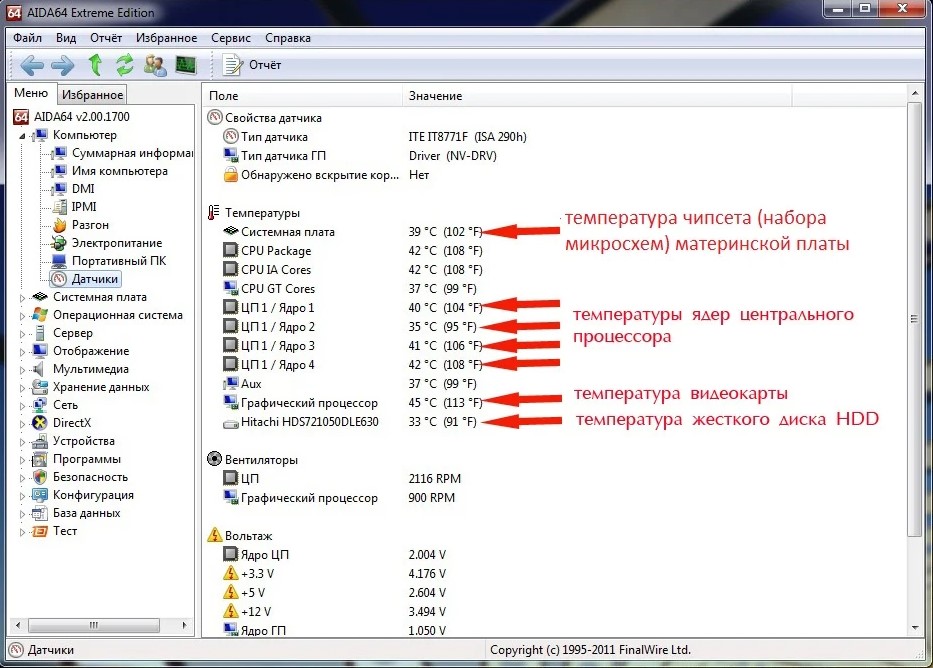The height and width of the screenshot is (668, 933).
Task: Collapse the Компьютер tree node
Action: [22, 136]
